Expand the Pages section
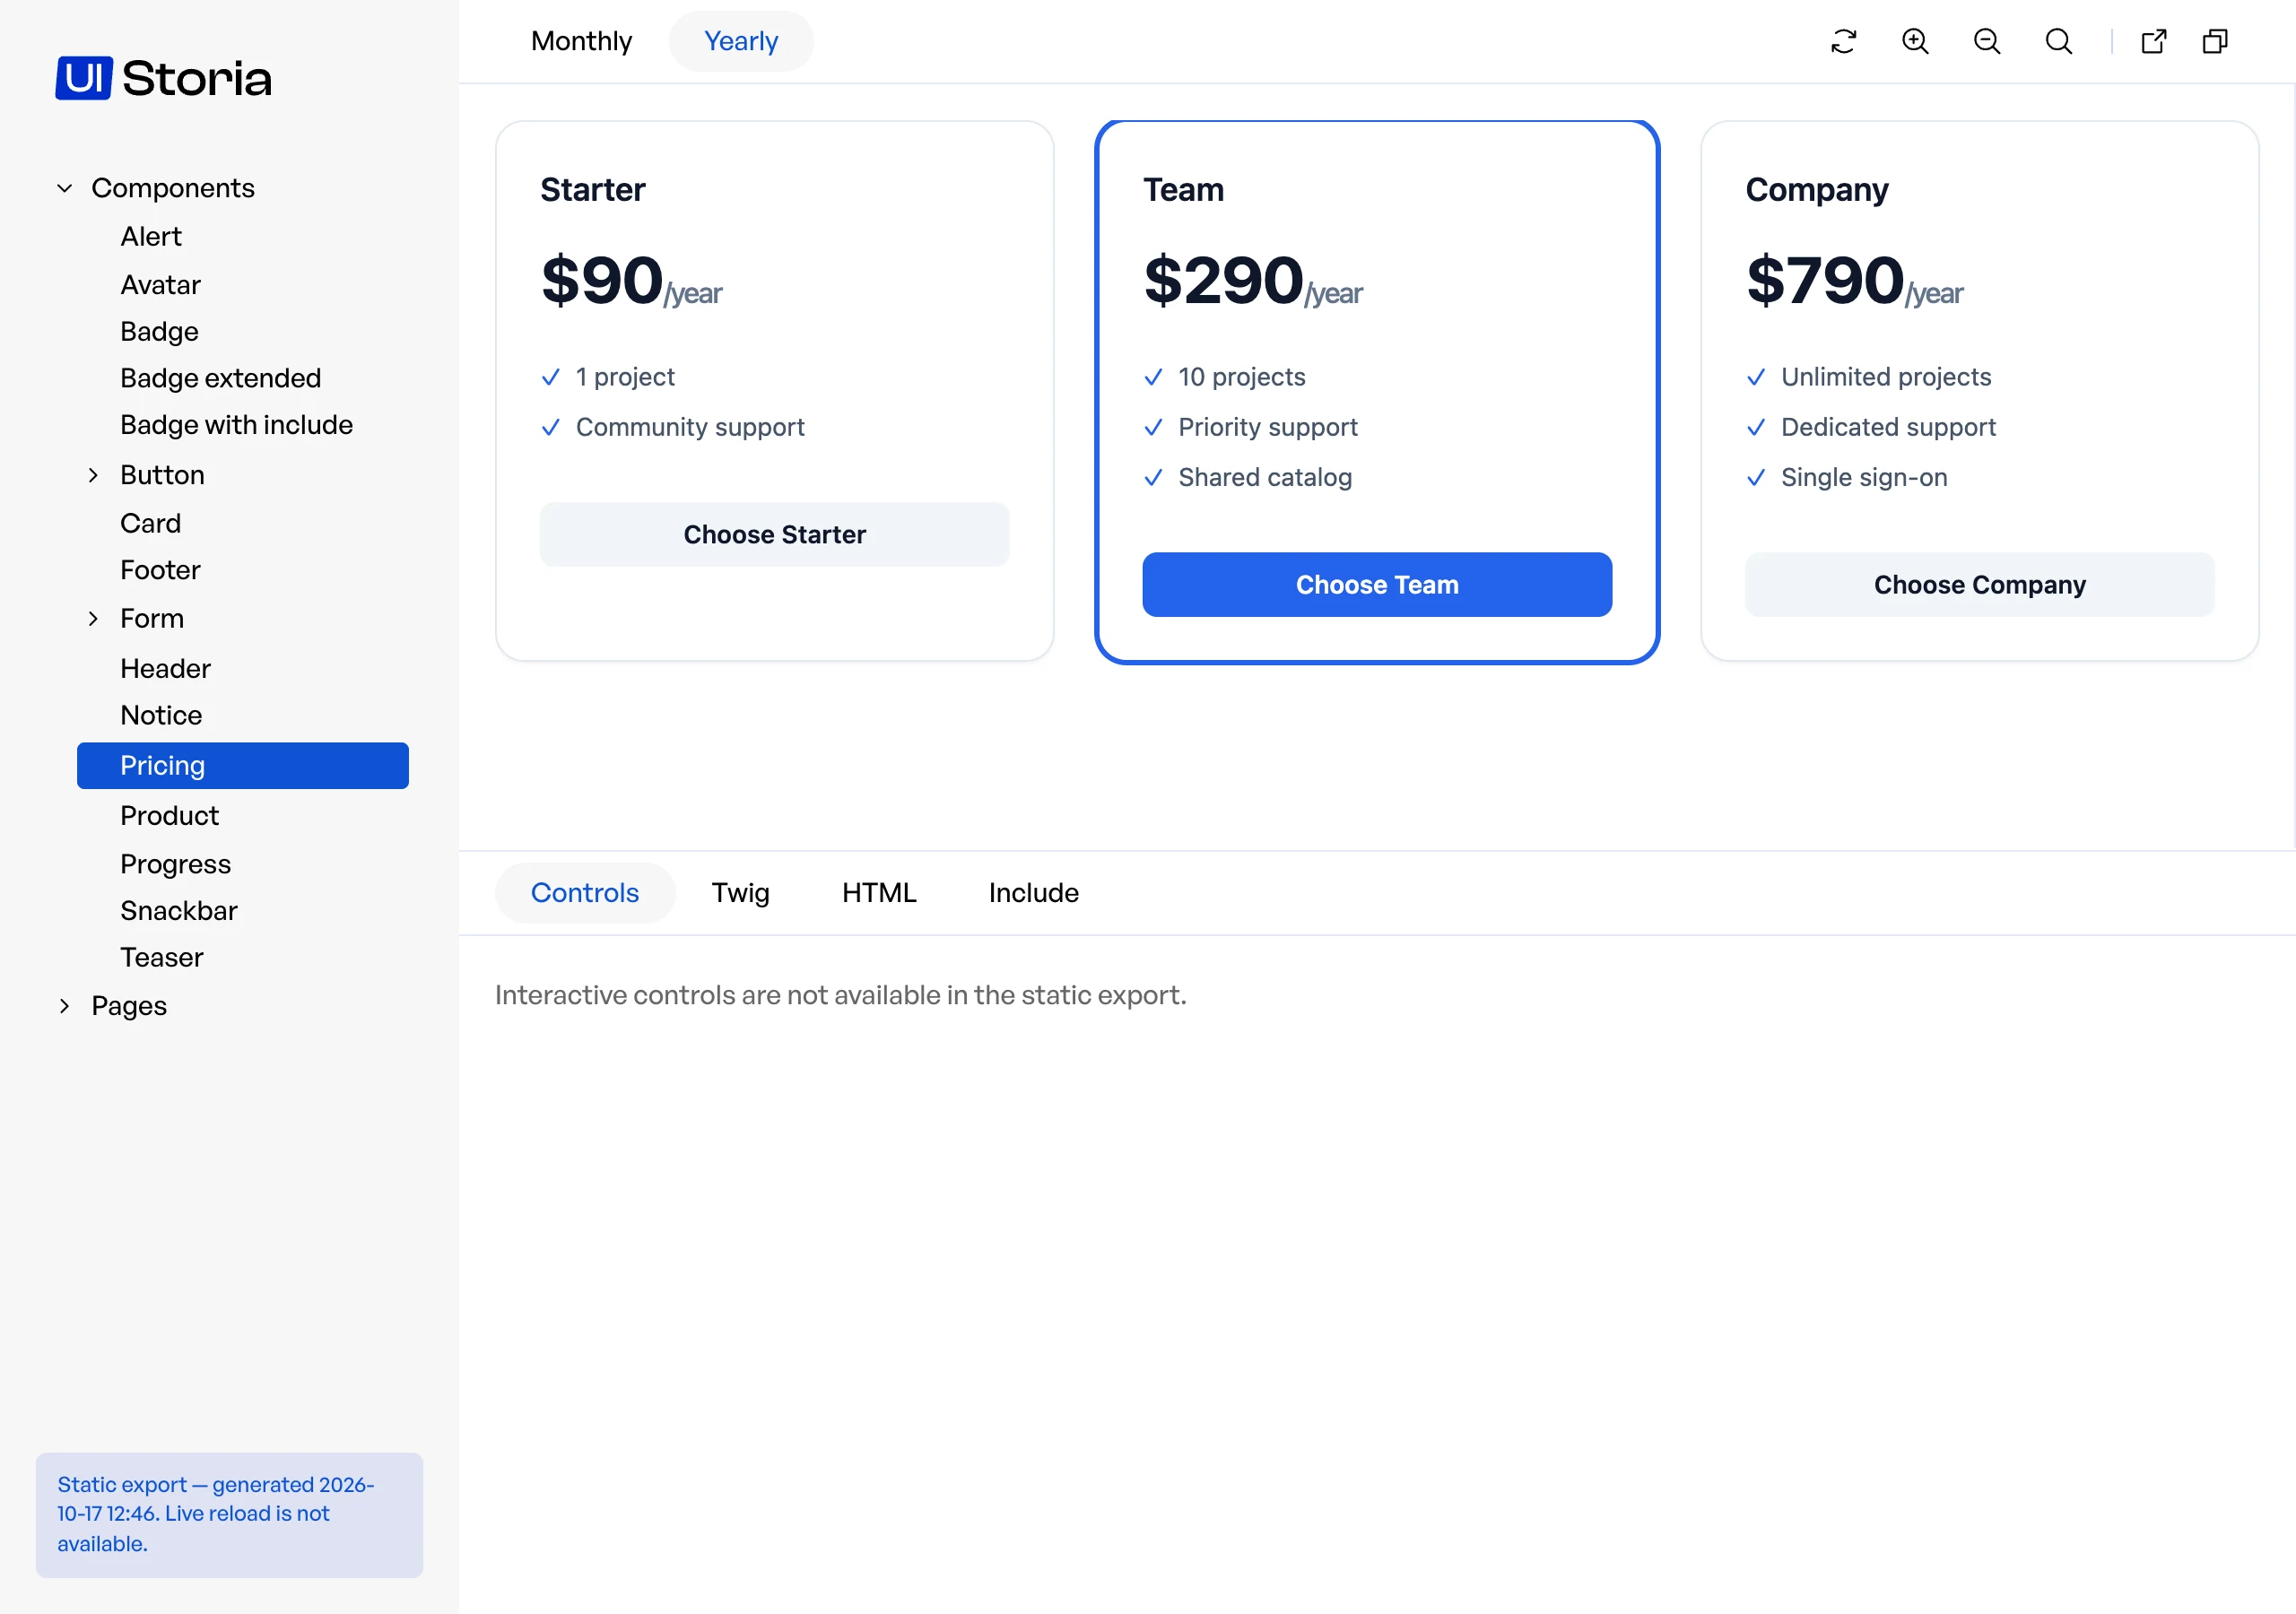The width and height of the screenshot is (2296, 1614). click(x=65, y=1006)
